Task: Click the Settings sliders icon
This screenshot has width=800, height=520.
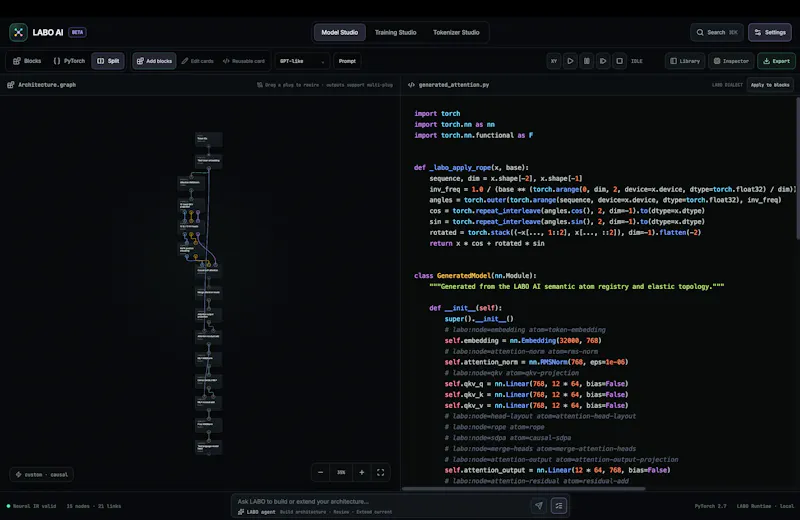Action: 758,32
